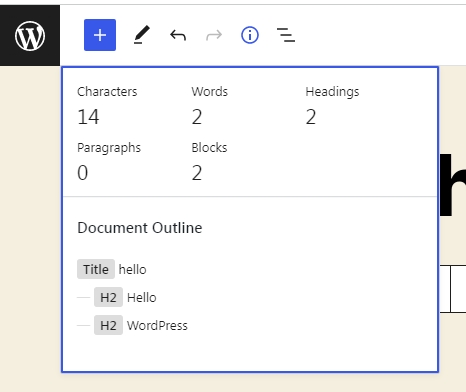Open the List View icon
Screen dimensions: 466x392
click(x=286, y=35)
